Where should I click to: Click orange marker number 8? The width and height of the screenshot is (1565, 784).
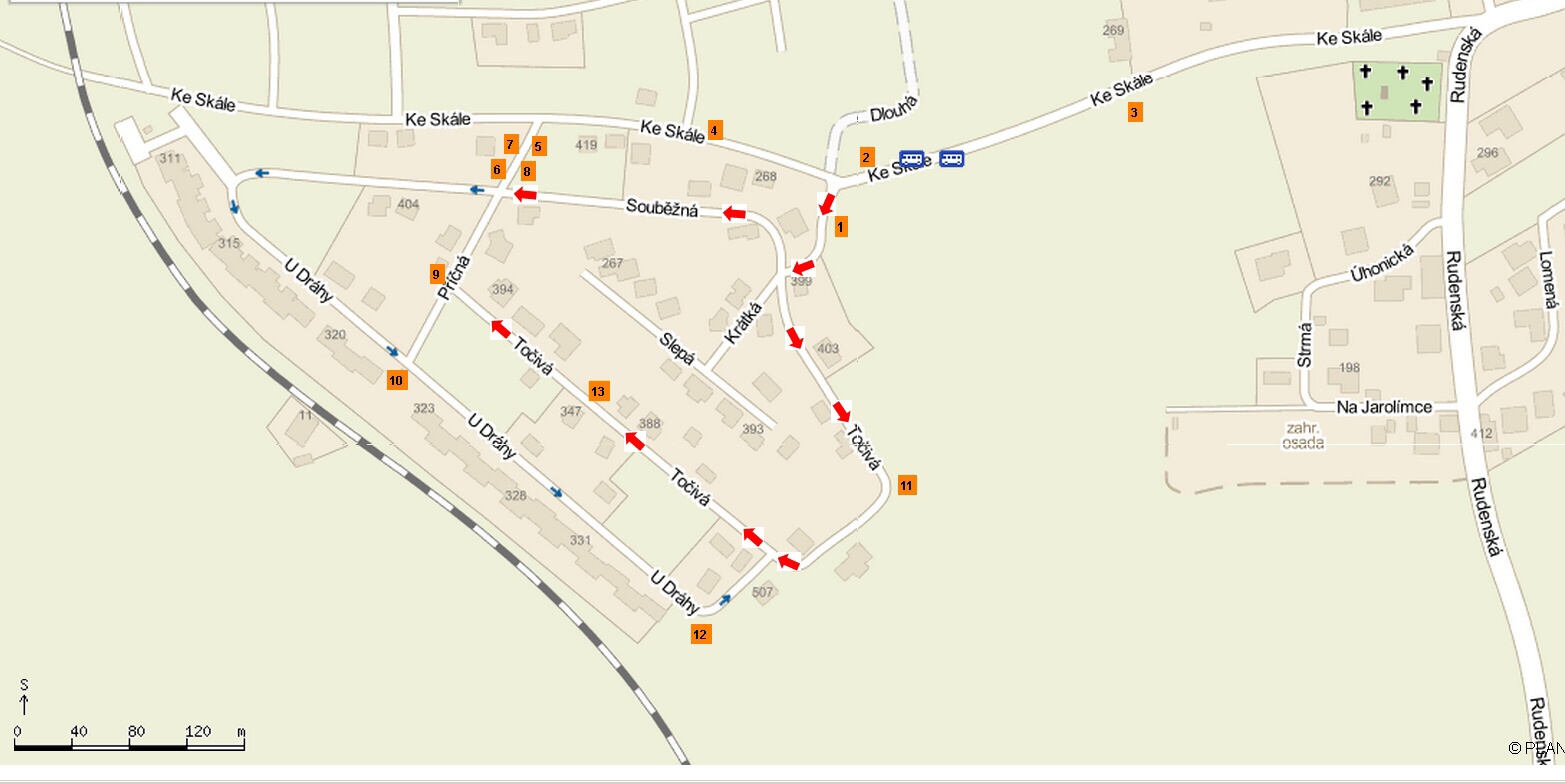point(528,171)
